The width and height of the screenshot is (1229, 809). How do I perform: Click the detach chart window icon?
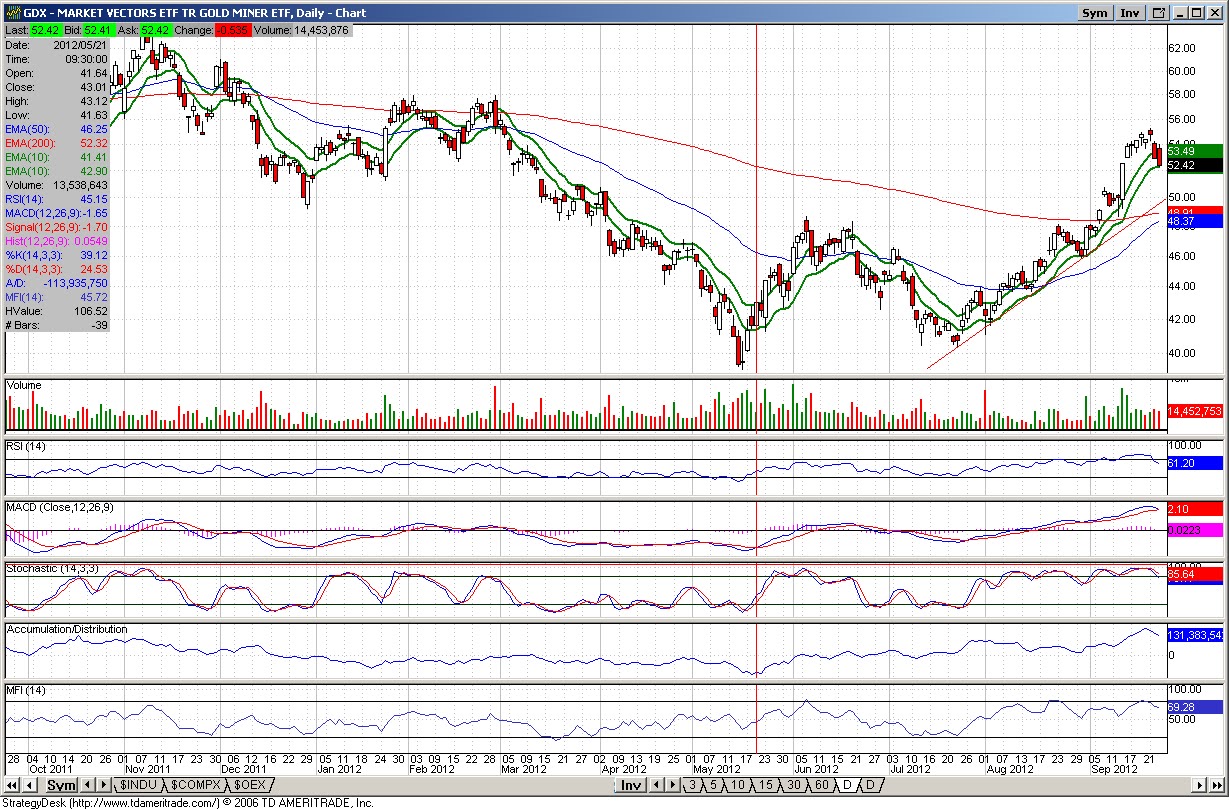point(1159,13)
